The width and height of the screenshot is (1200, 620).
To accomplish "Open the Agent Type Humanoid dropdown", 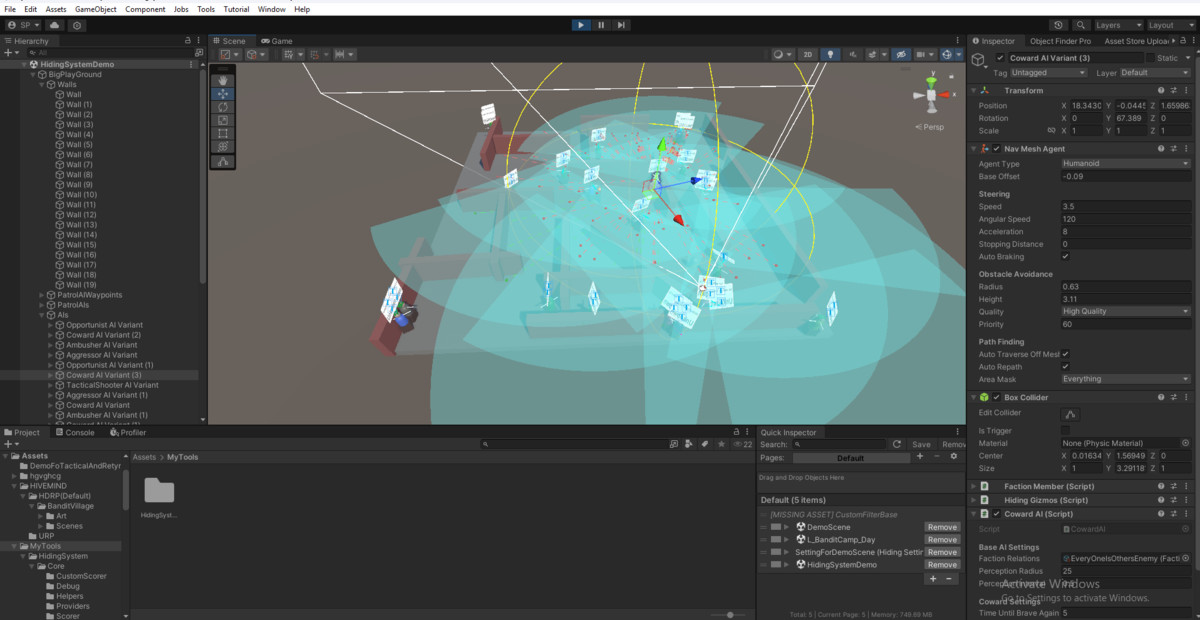I will coord(1125,163).
